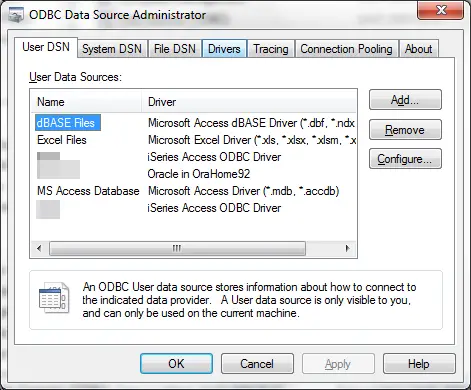
Task: Click the Microsoft Access dBASE Driver text
Action: tap(251, 123)
